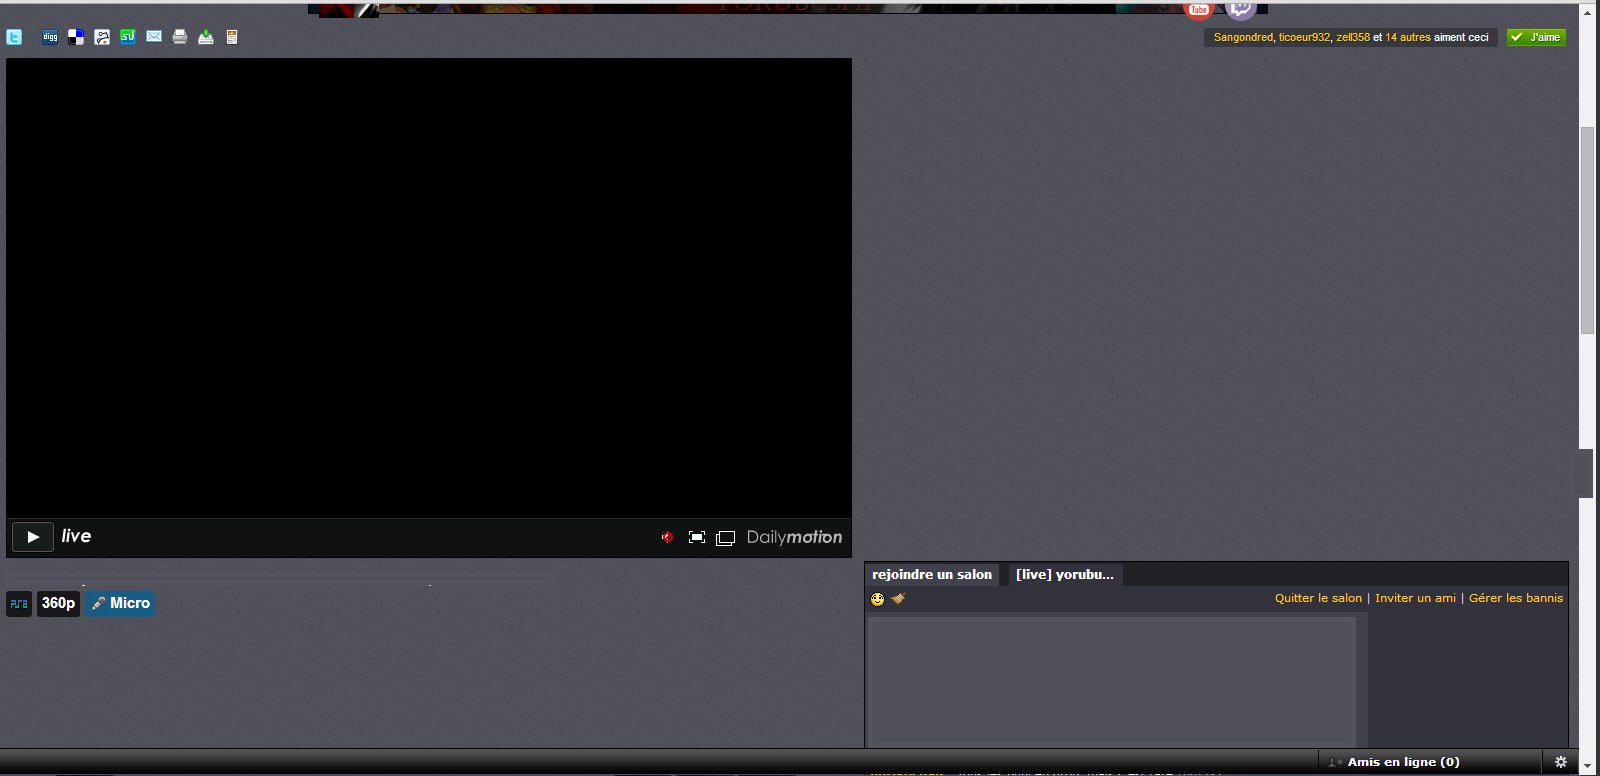The width and height of the screenshot is (1600, 776).
Task: Open Sangondred's profile link
Action: pos(1243,37)
